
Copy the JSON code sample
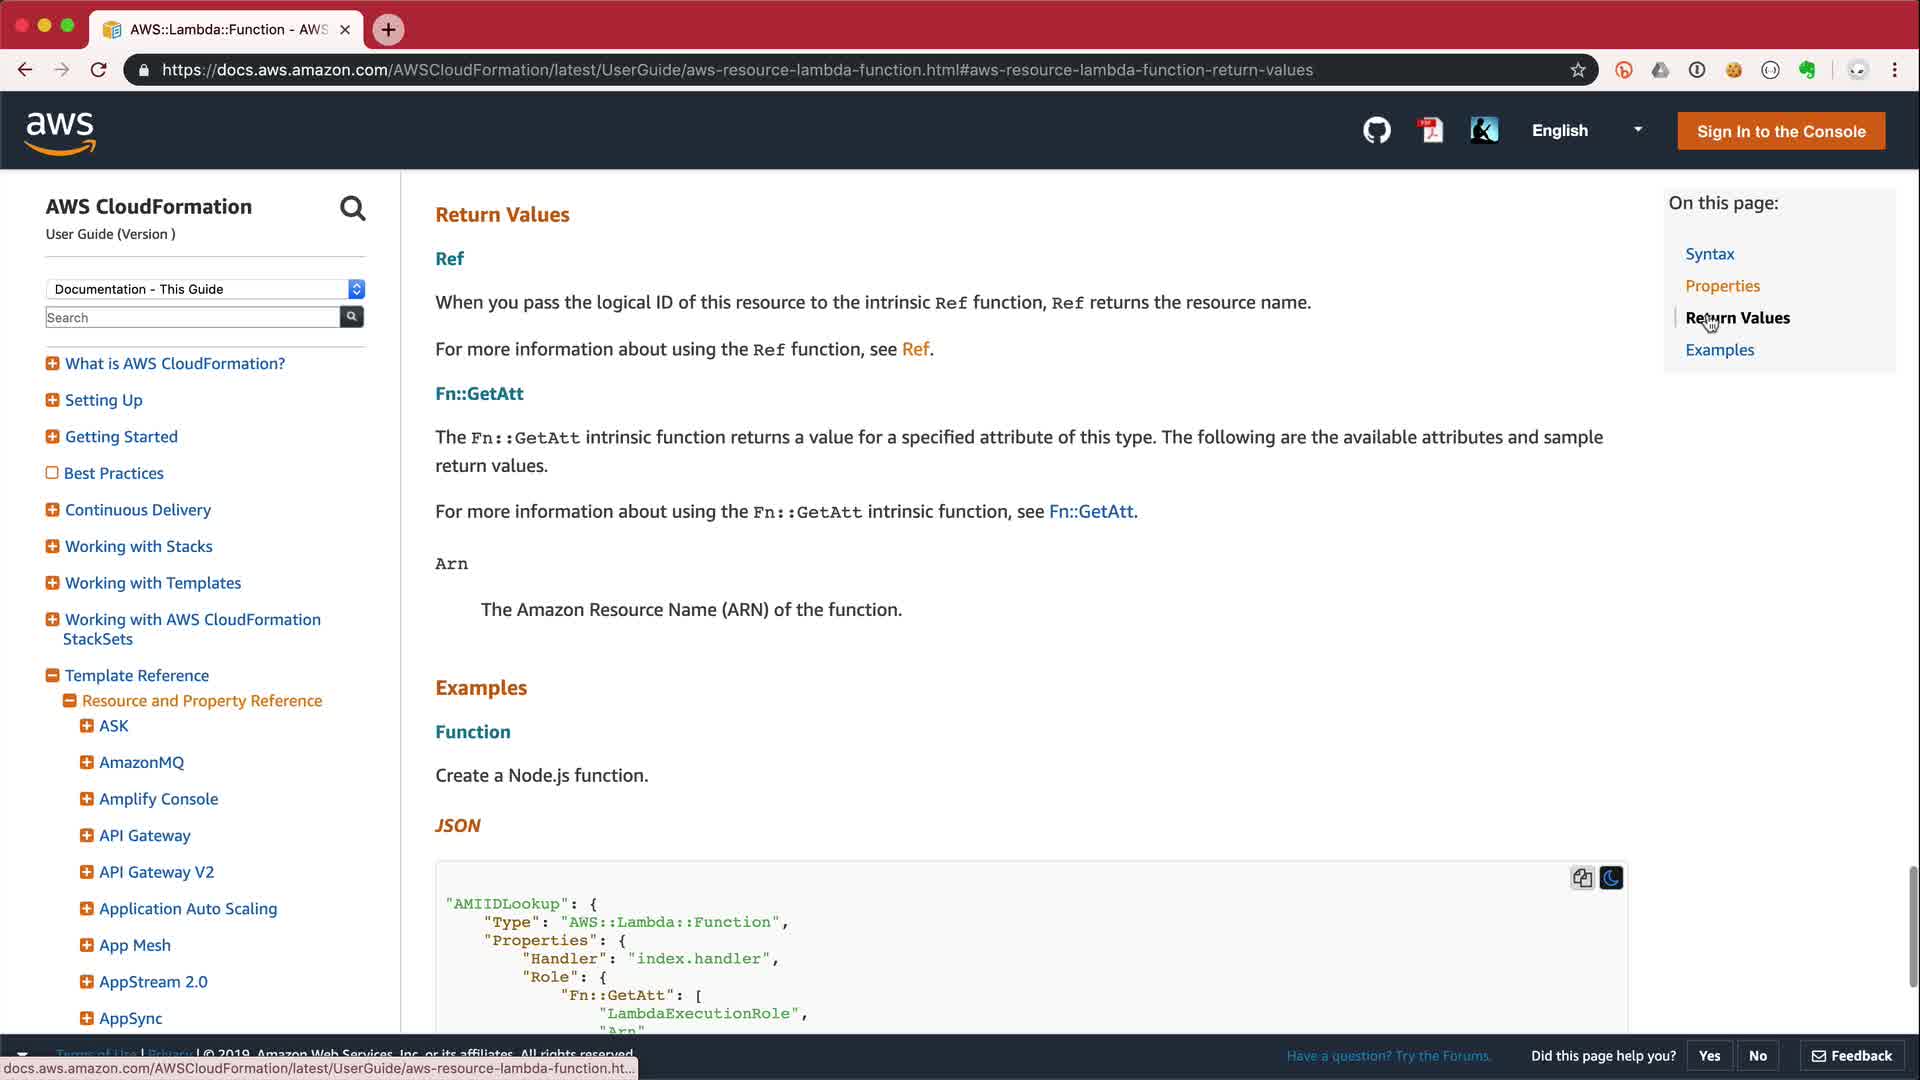click(x=1582, y=878)
